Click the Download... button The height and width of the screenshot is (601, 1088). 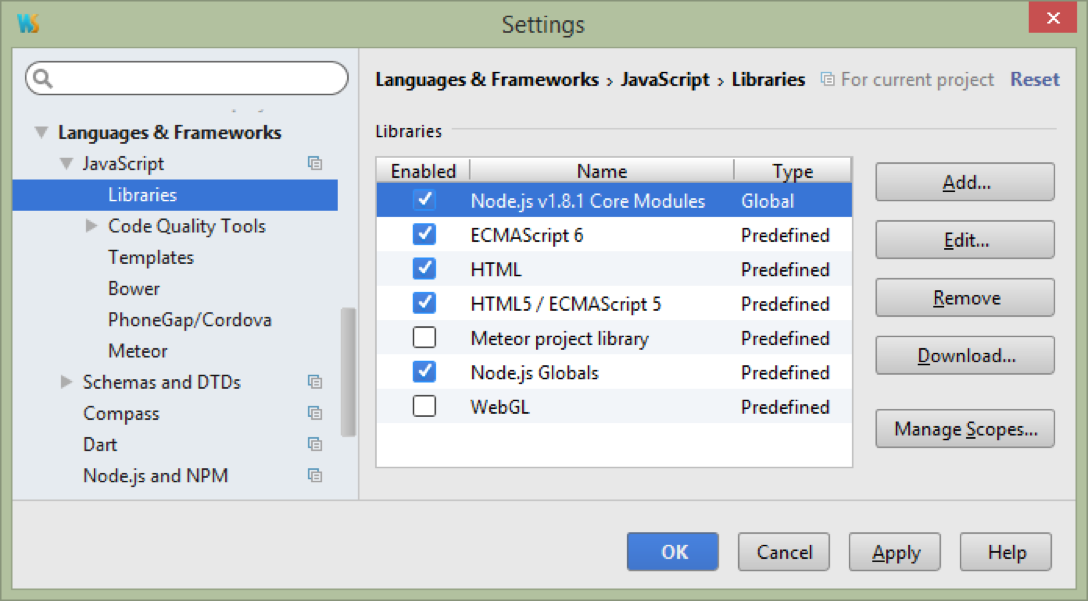point(965,355)
